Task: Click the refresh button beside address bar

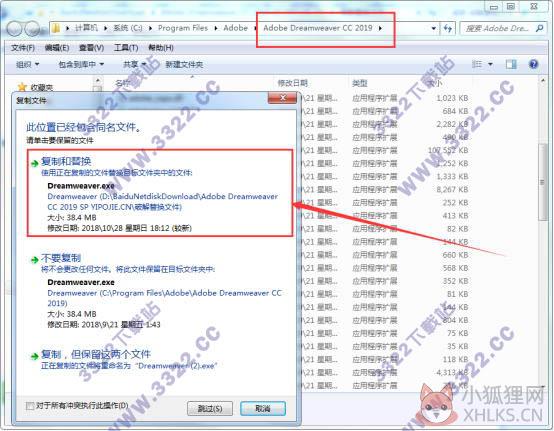Action: point(448,28)
